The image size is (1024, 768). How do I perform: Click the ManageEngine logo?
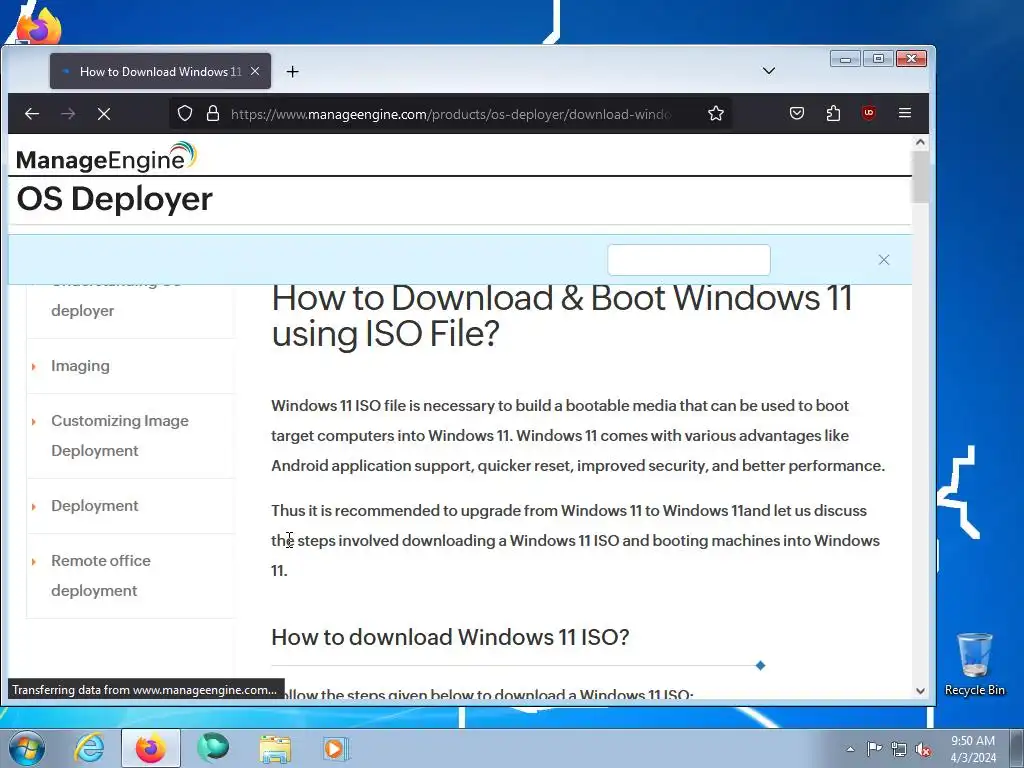point(106,157)
